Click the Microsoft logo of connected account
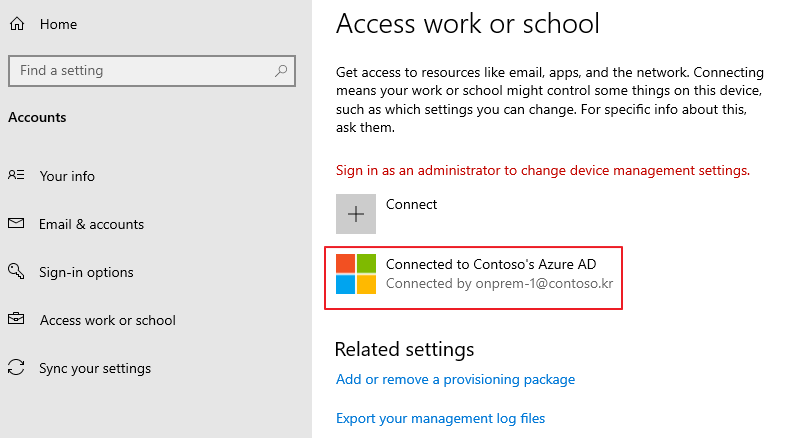Screen dimensions: 785x438 click(355, 274)
